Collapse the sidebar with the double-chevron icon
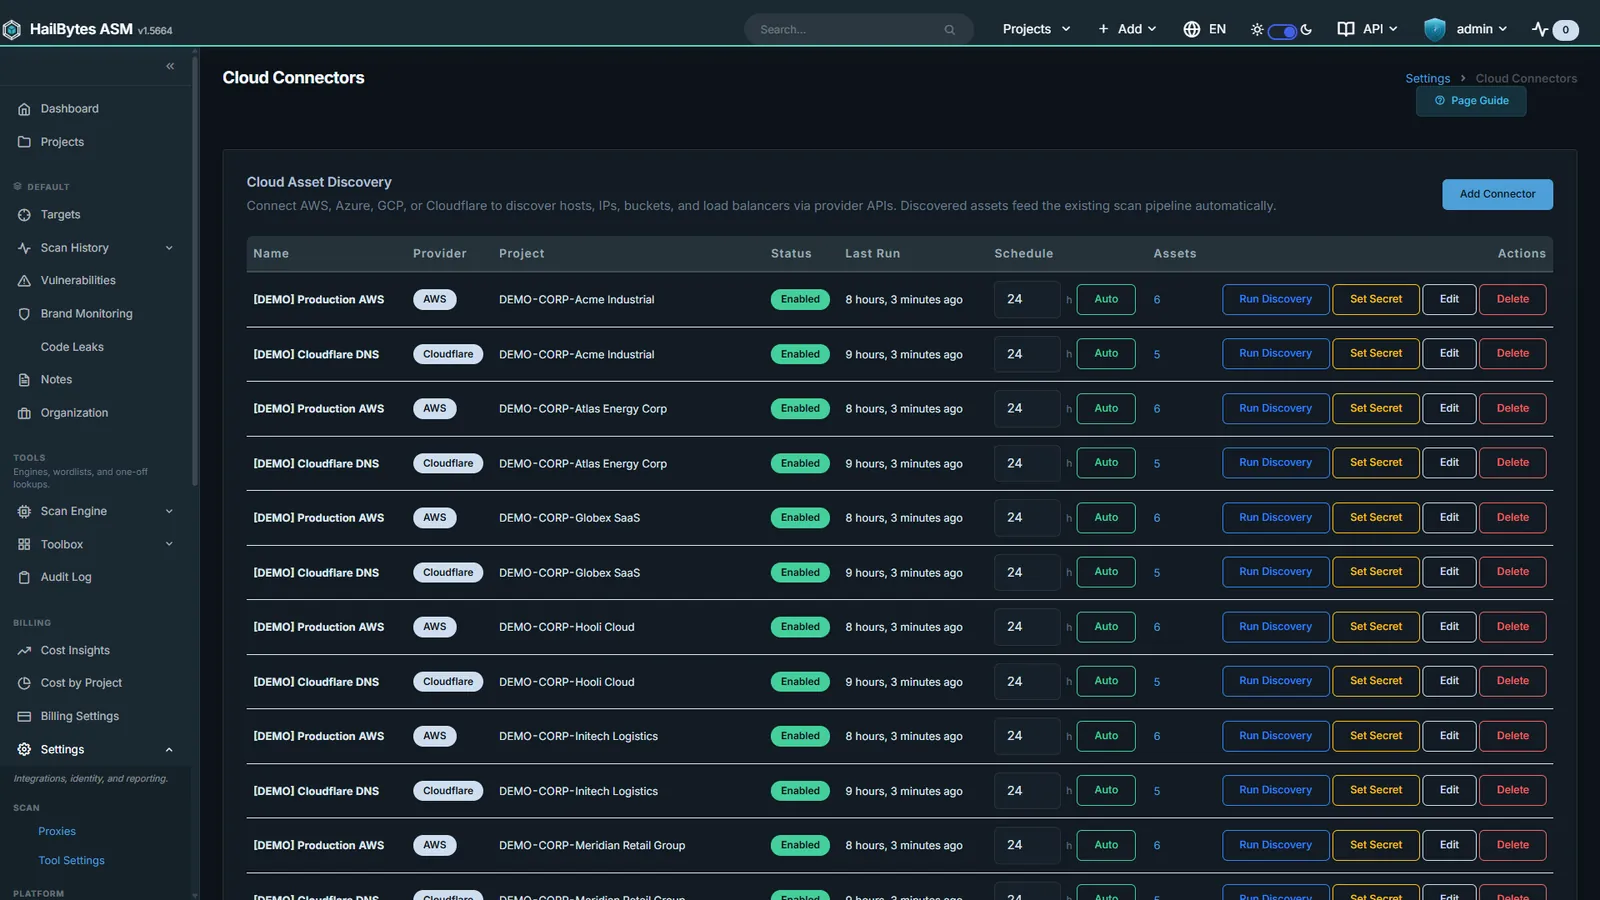Image resolution: width=1600 pixels, height=900 pixels. pyautogui.click(x=170, y=66)
